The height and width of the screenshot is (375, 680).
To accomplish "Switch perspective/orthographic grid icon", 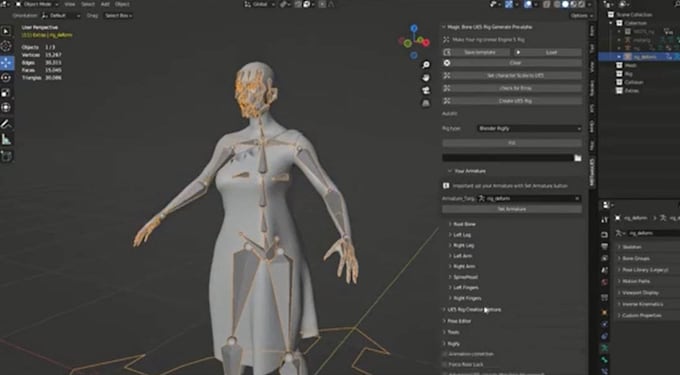I will point(426,103).
